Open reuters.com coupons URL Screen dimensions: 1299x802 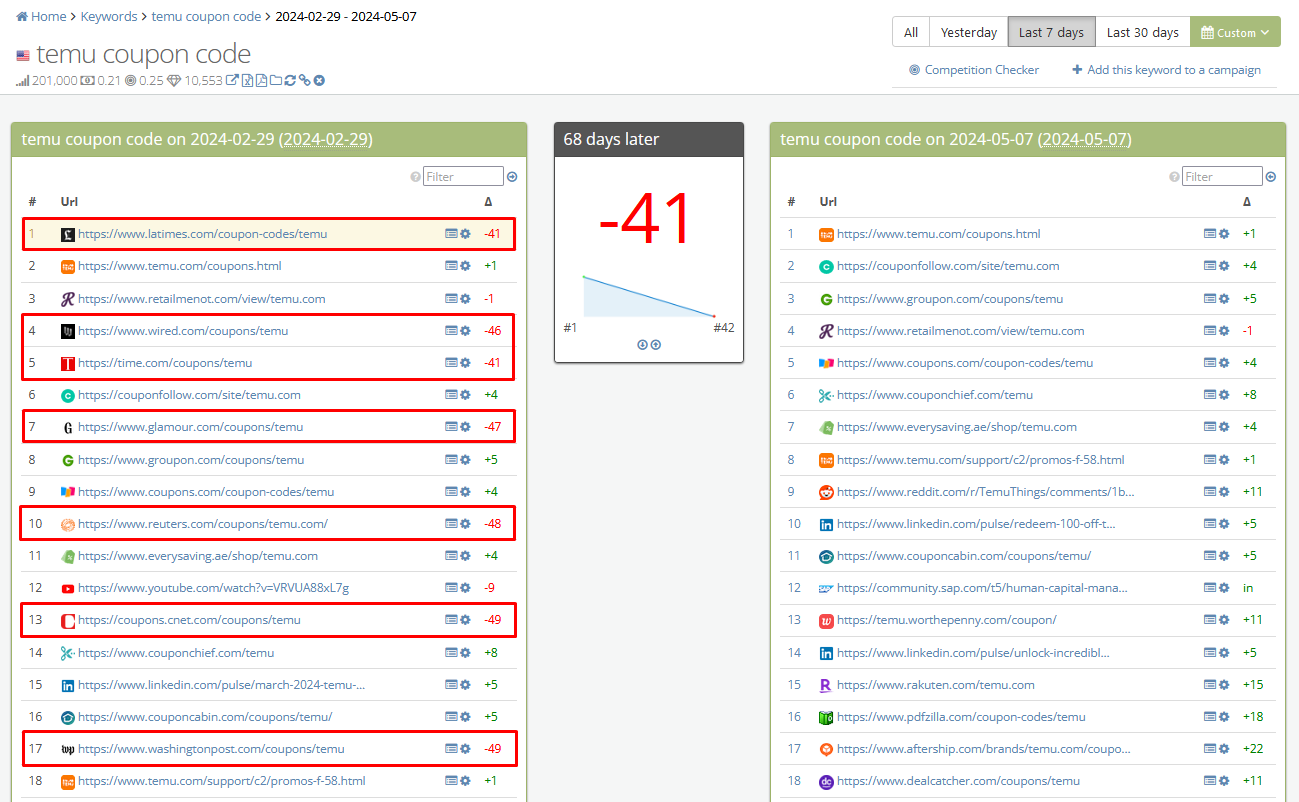click(x=203, y=523)
